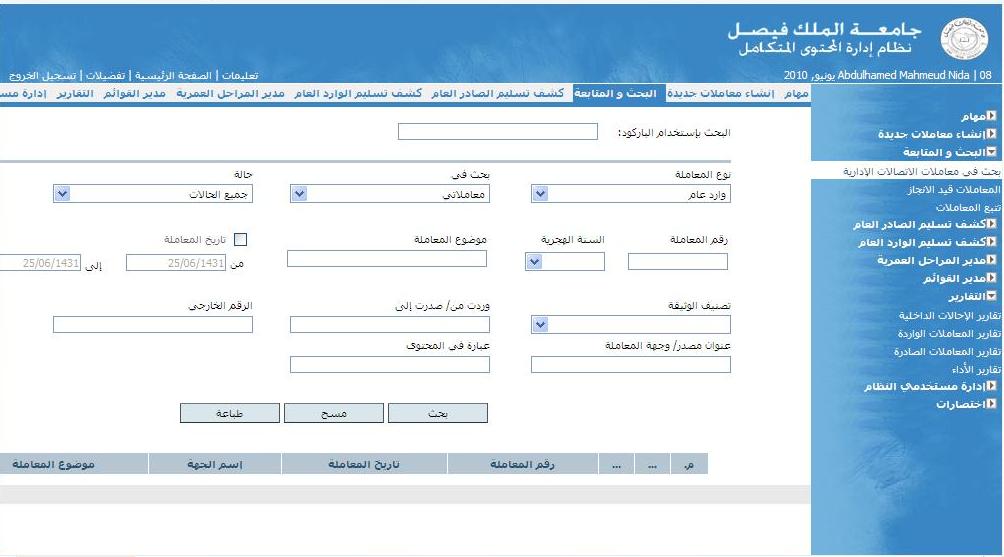Click موضوع المعاملة input field
This screenshot has height=557, width=1004.
pyautogui.click(x=387, y=259)
